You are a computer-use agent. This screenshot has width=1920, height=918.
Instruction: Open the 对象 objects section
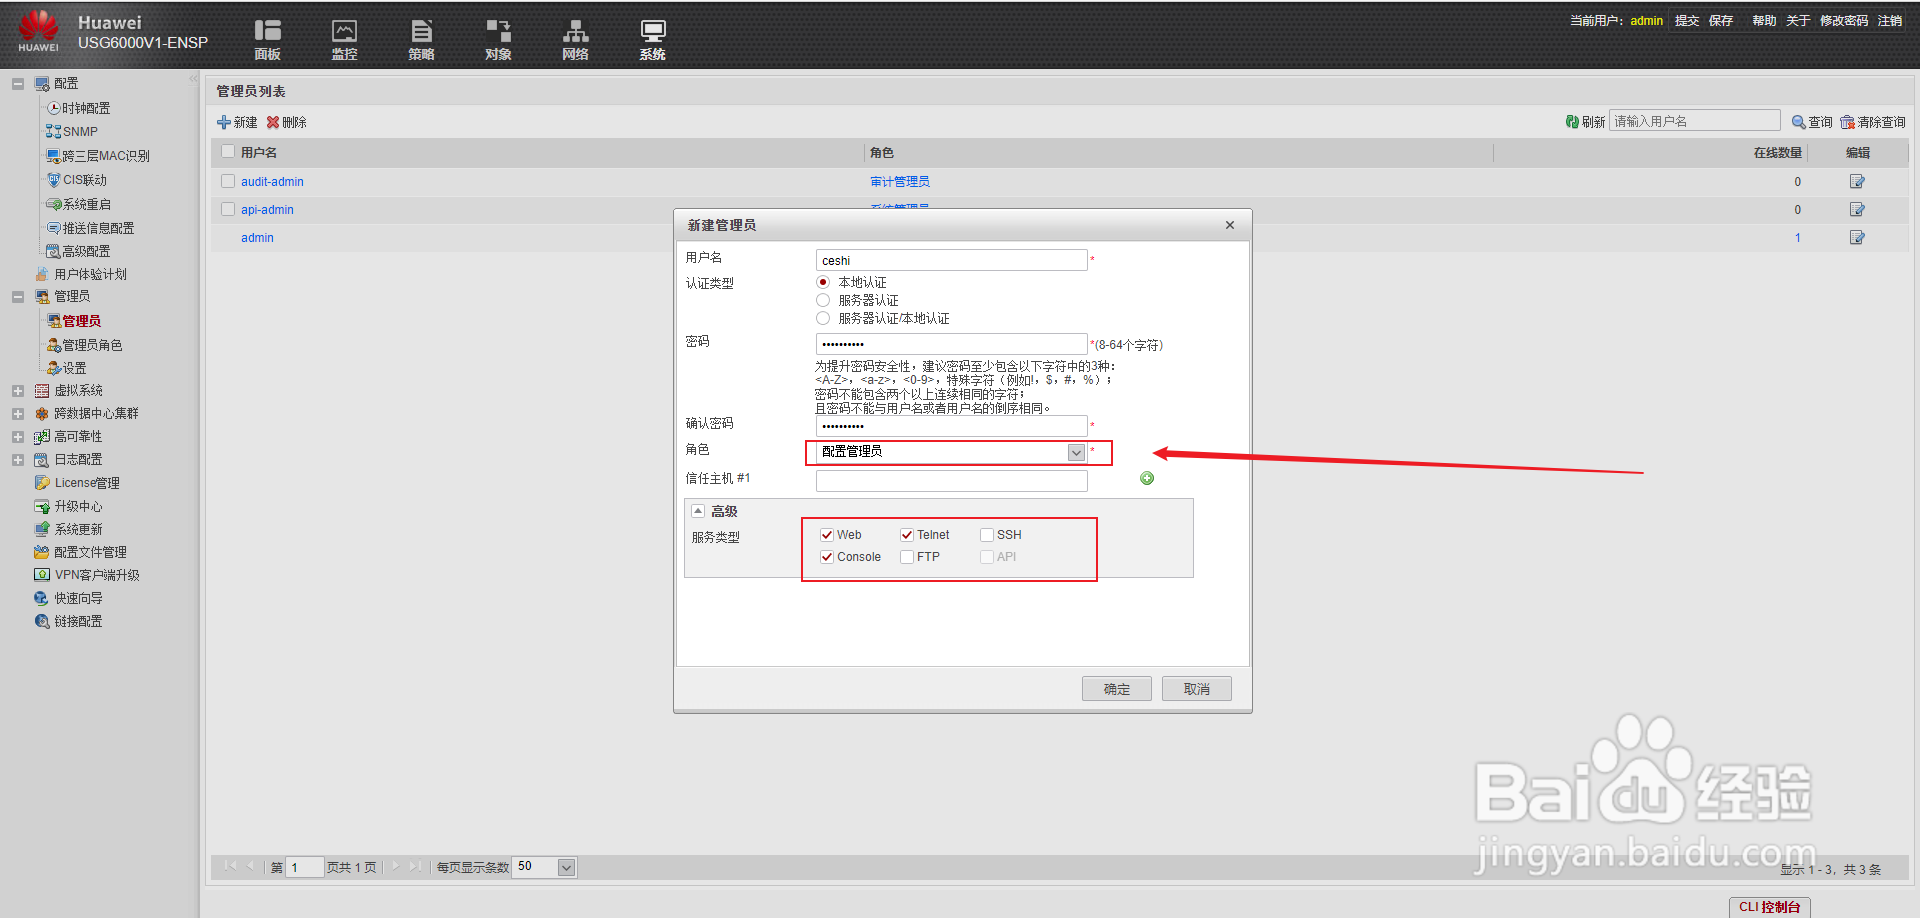pos(498,38)
